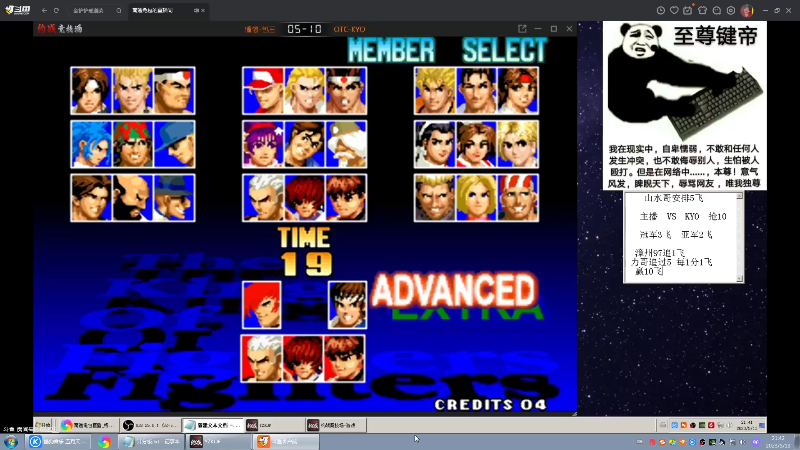Pick the brown-haired Kyo portrait in top-left team
Screen dimensions: 800x450
tap(91, 90)
